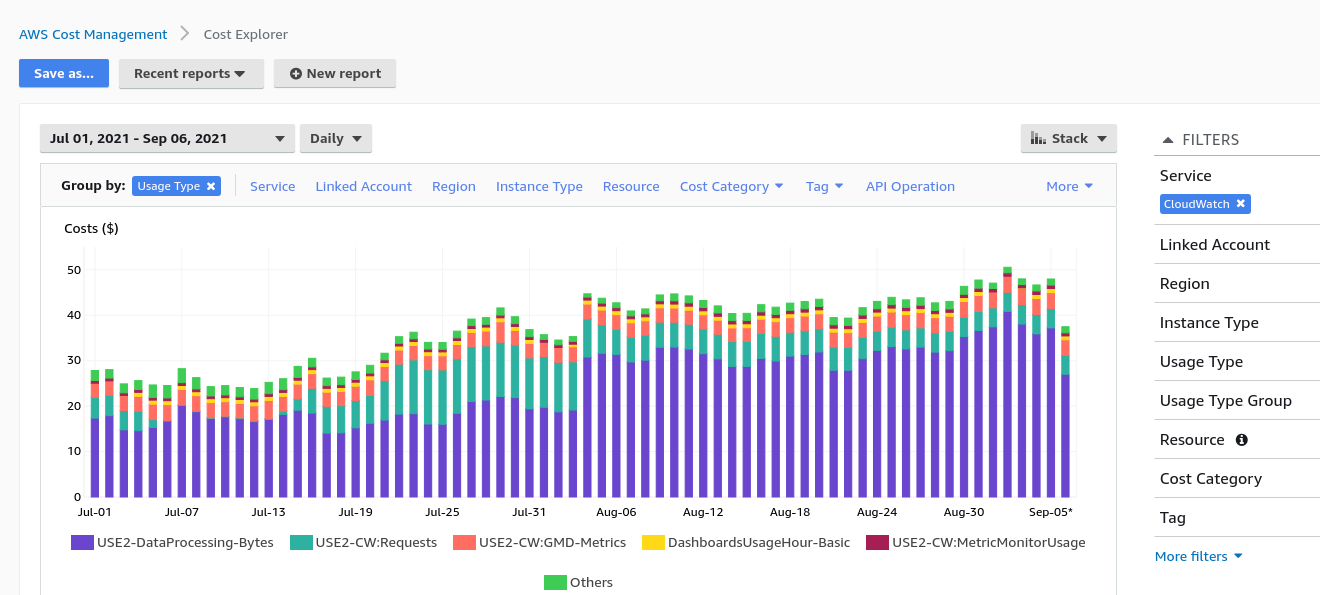1320x595 pixels.
Task: Collapse the FILTERS panel using its arrow
Action: pyautogui.click(x=1168, y=139)
